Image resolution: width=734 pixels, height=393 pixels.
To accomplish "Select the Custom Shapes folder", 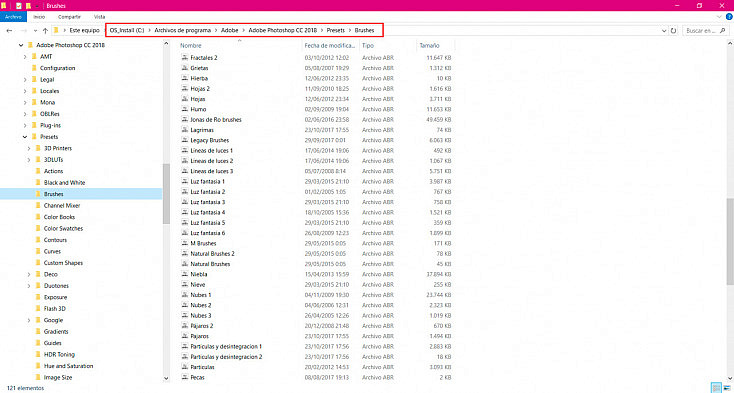I will 63,263.
